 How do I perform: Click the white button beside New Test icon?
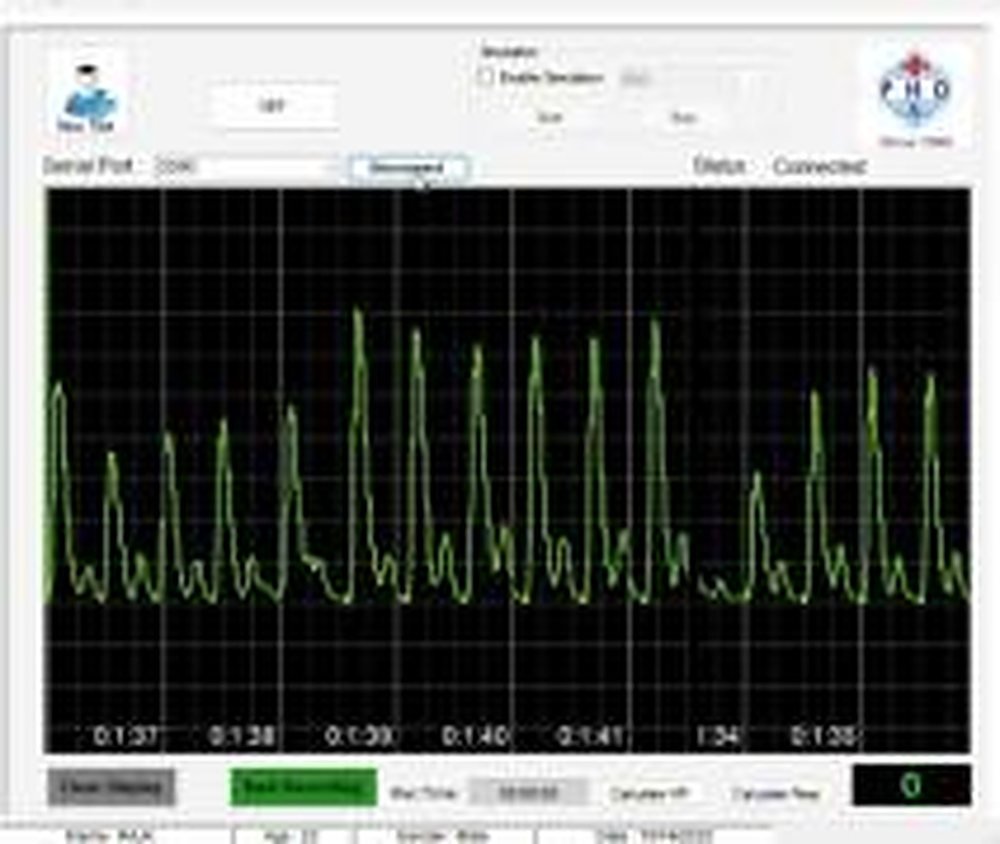273,106
